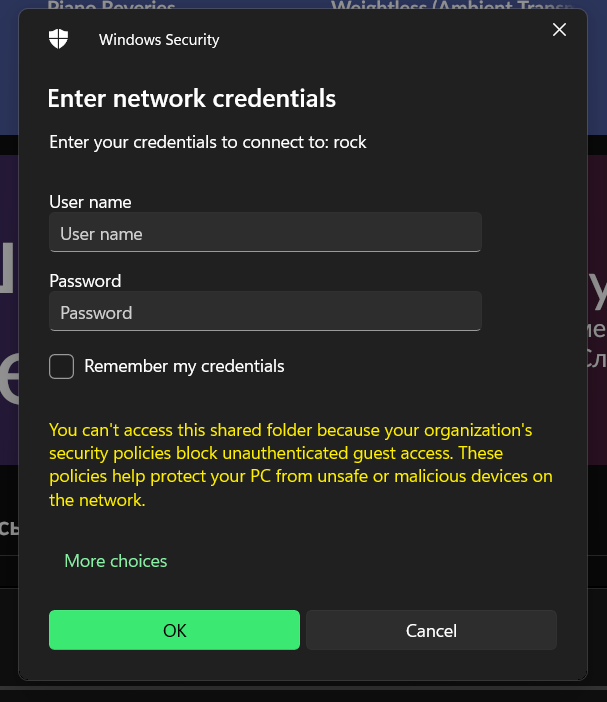This screenshot has width=607, height=702.
Task: Click the User name label above the field
Action: point(90,202)
